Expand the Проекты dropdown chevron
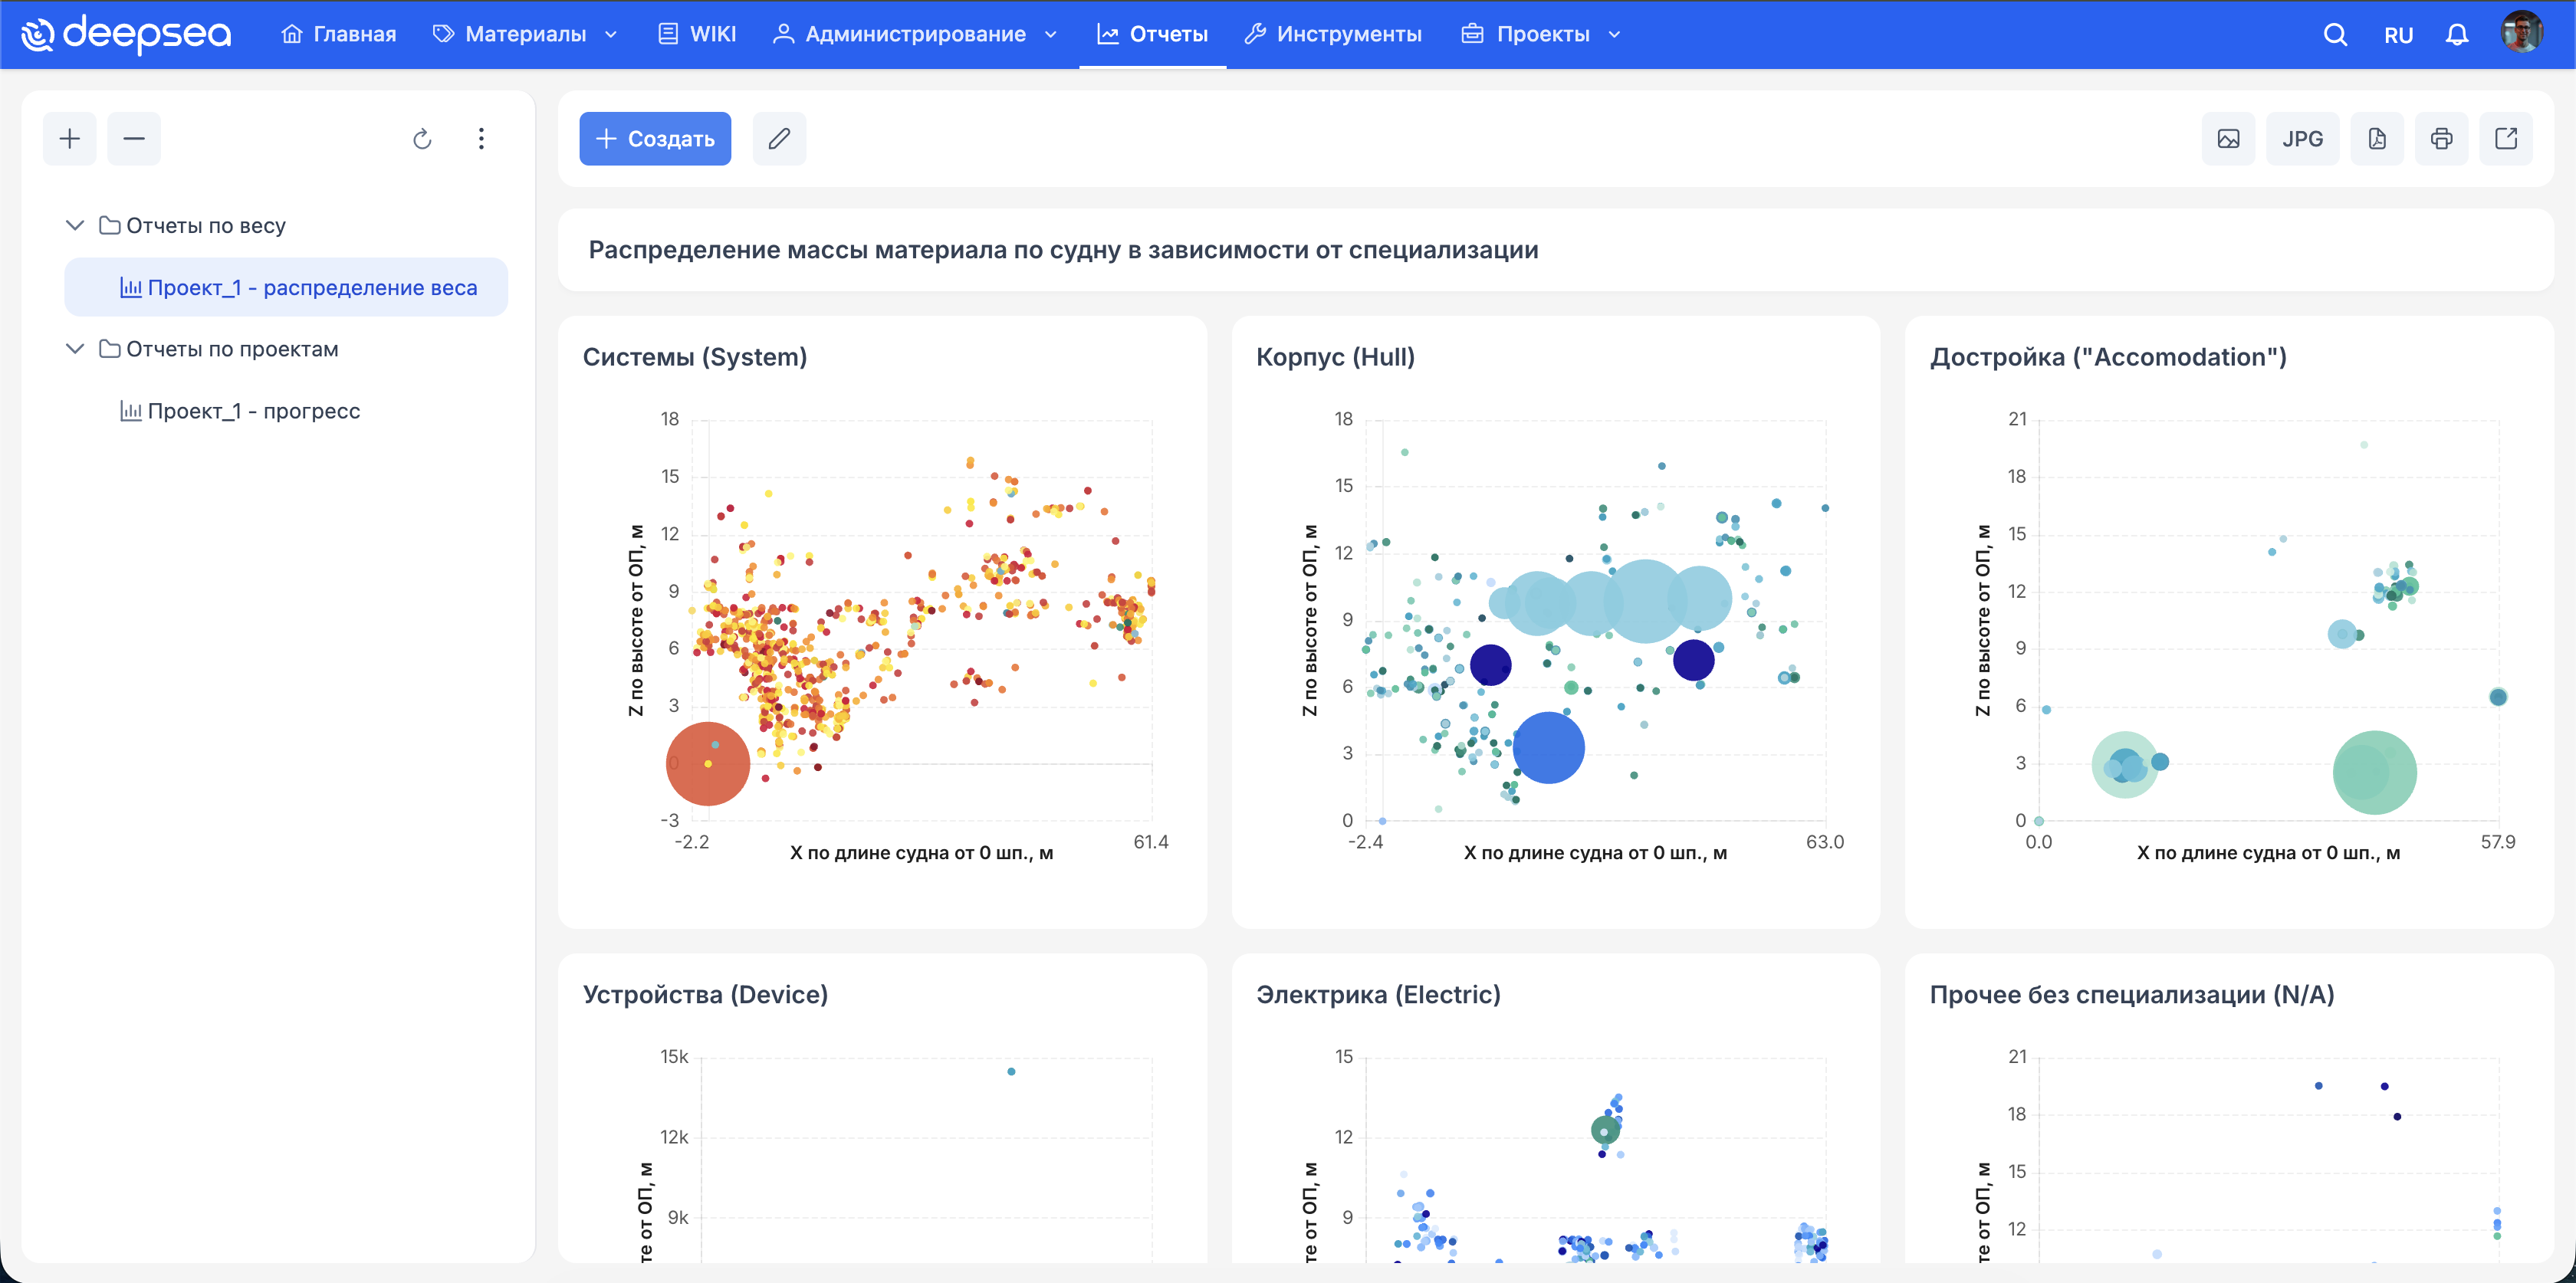The width and height of the screenshot is (2576, 1283). [1614, 34]
